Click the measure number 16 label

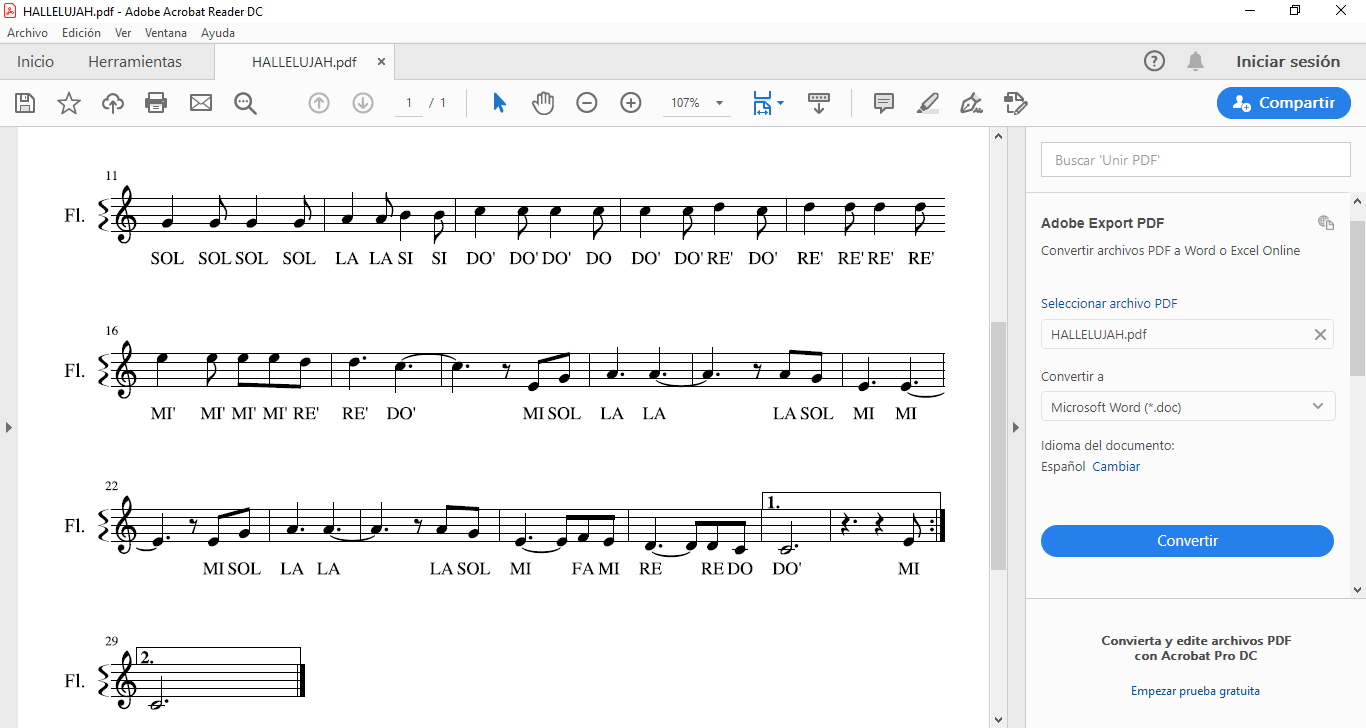click(x=112, y=331)
